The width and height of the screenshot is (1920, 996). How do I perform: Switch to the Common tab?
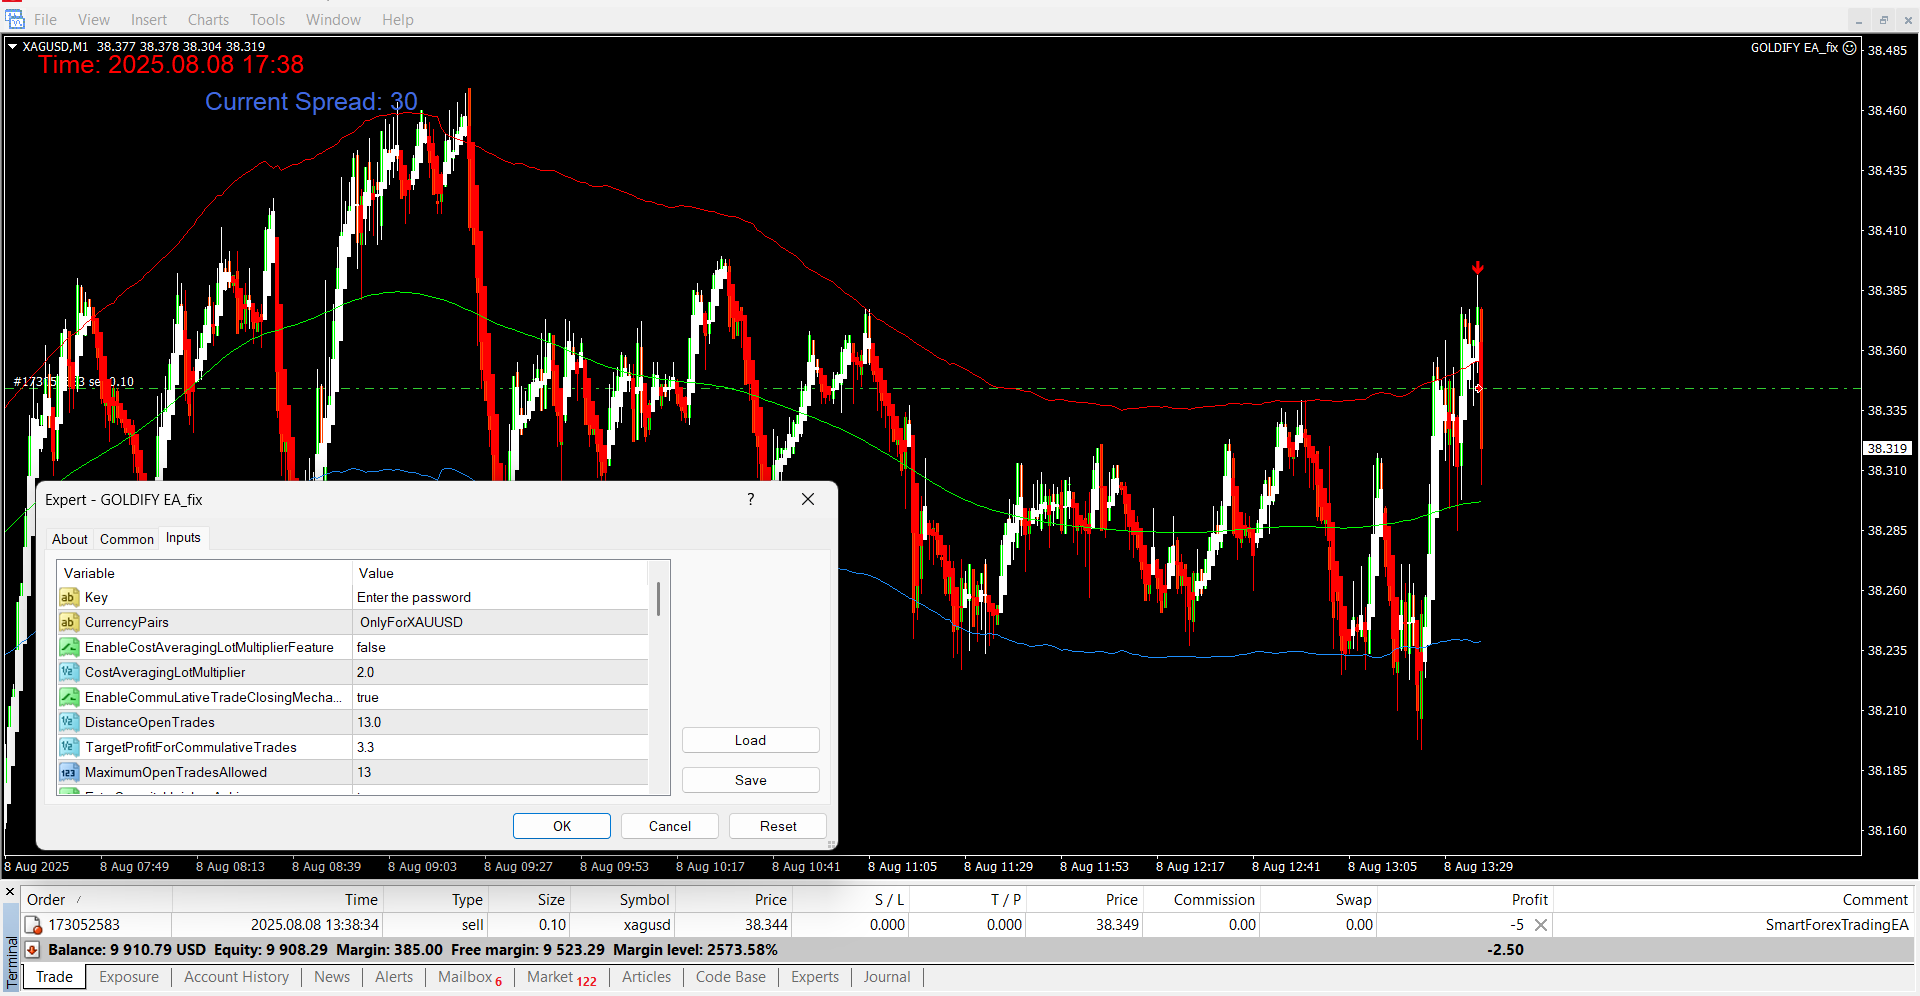click(126, 539)
